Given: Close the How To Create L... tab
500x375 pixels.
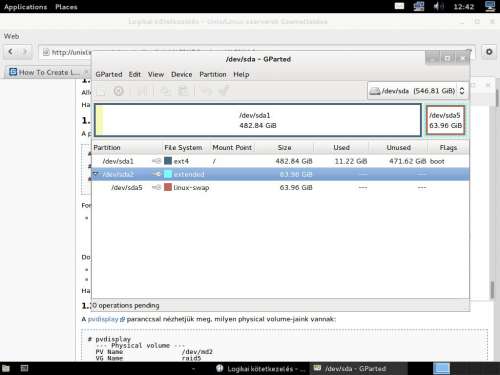Looking at the screenshot, I should 86,72.
